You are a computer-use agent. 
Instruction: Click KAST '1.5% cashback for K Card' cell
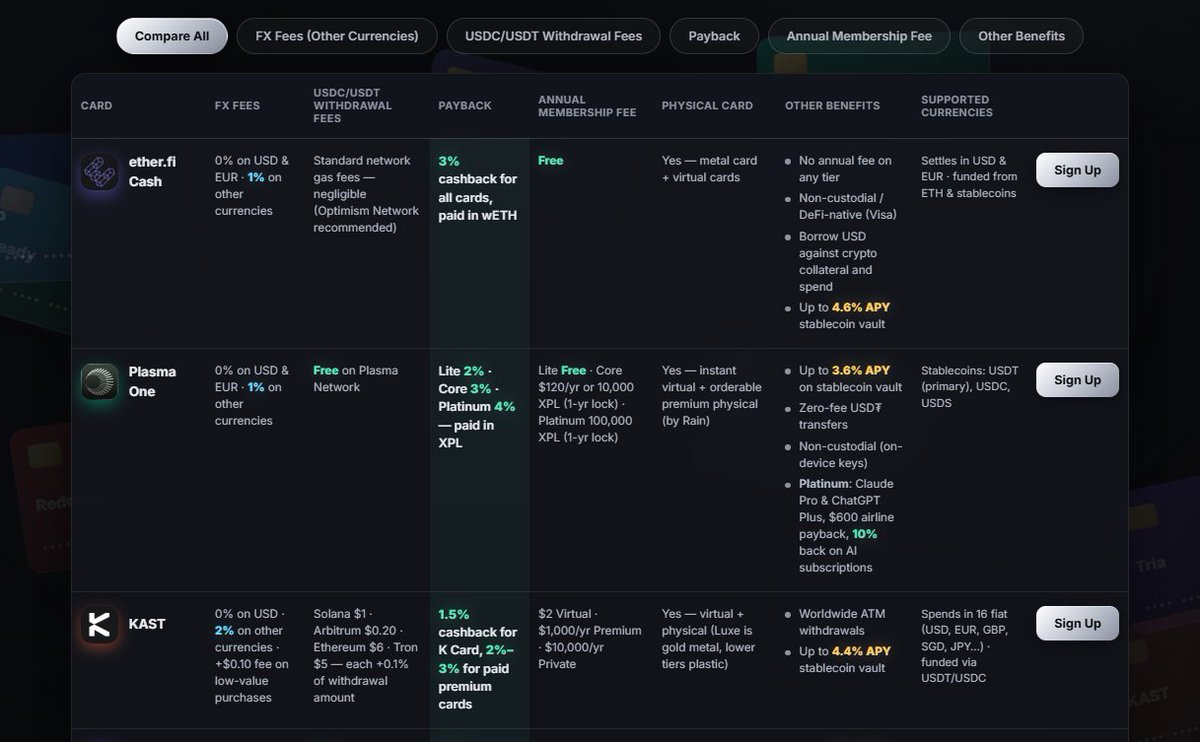478,659
